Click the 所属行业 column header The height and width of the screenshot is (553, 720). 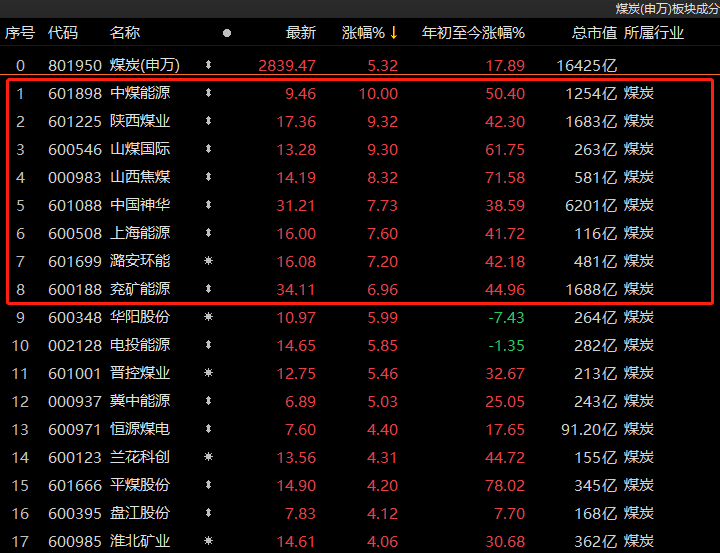(654, 33)
